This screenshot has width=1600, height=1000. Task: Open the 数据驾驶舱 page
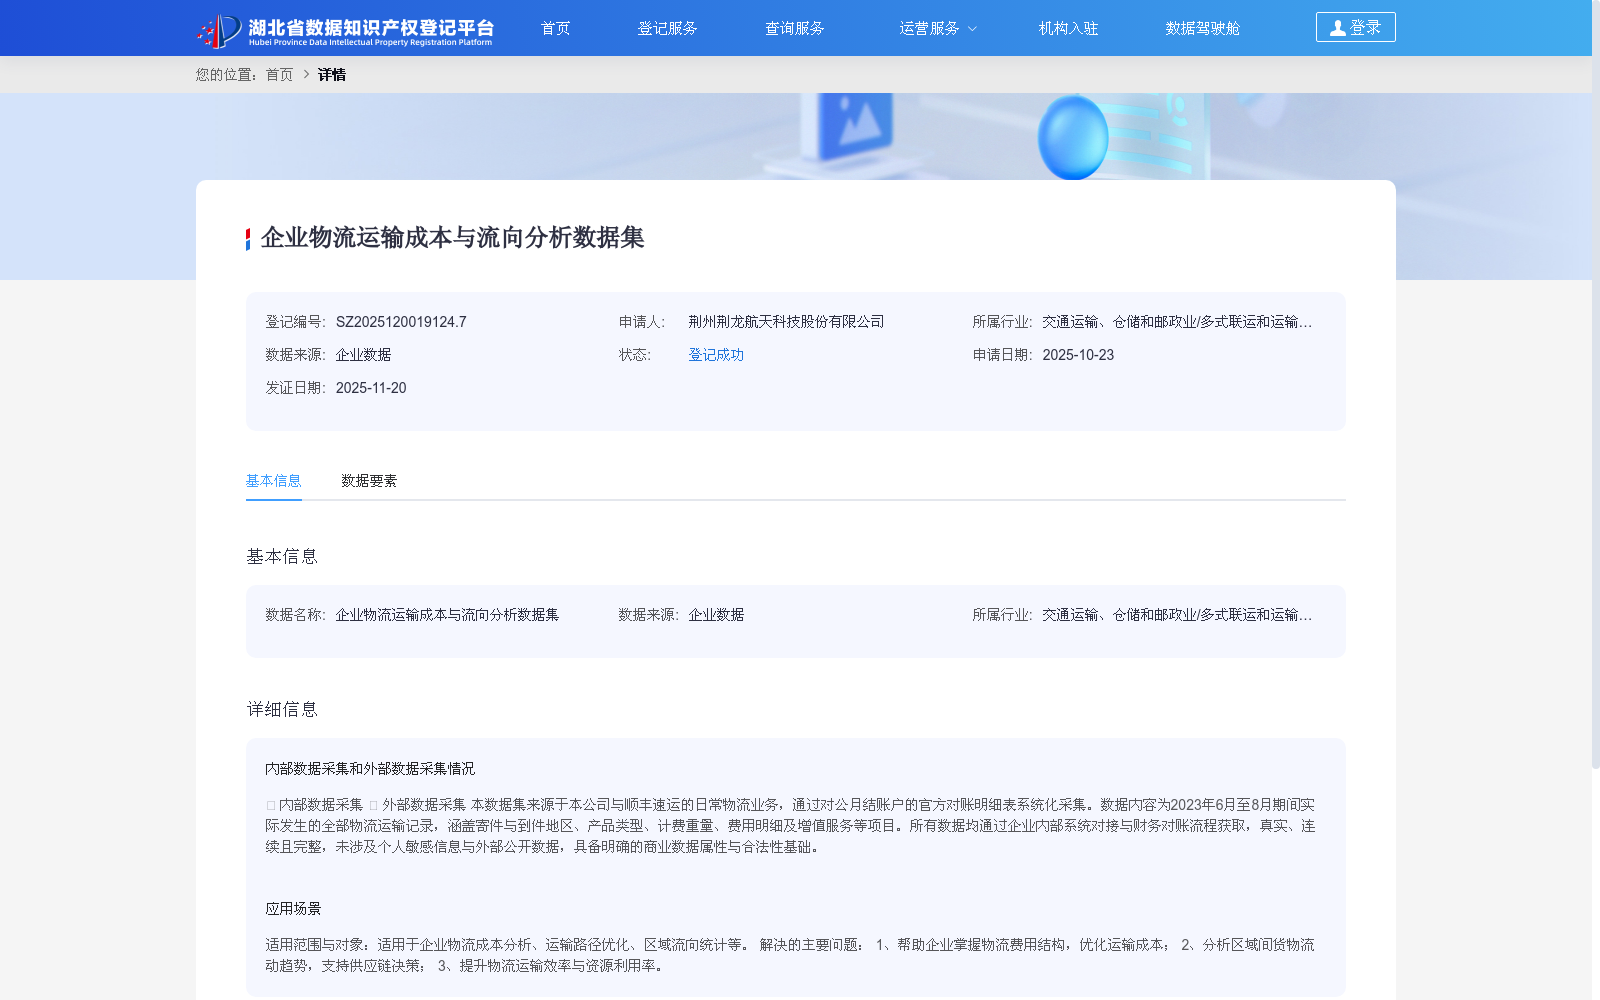(x=1202, y=28)
